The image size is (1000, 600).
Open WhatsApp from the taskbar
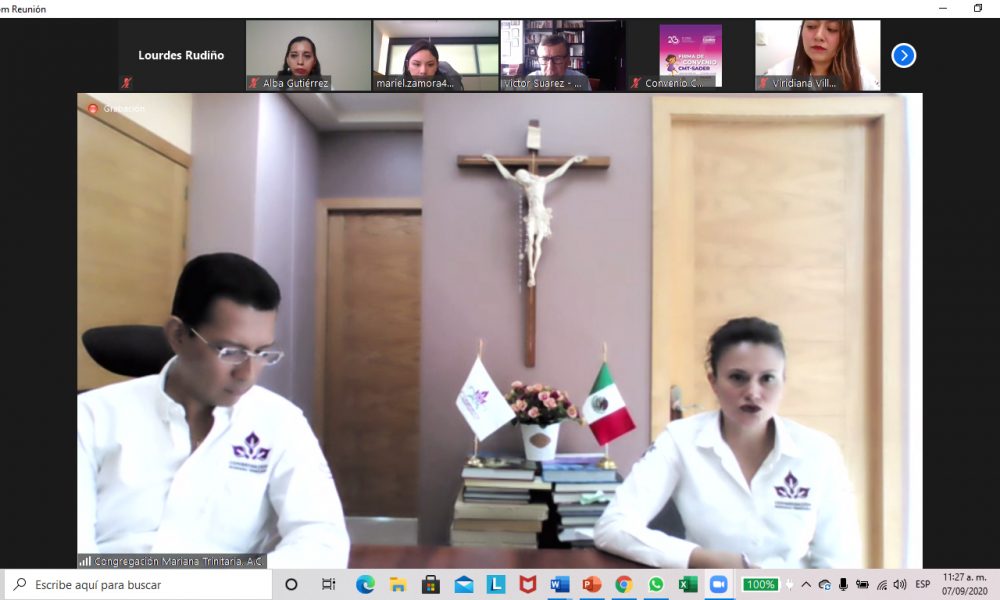point(655,584)
